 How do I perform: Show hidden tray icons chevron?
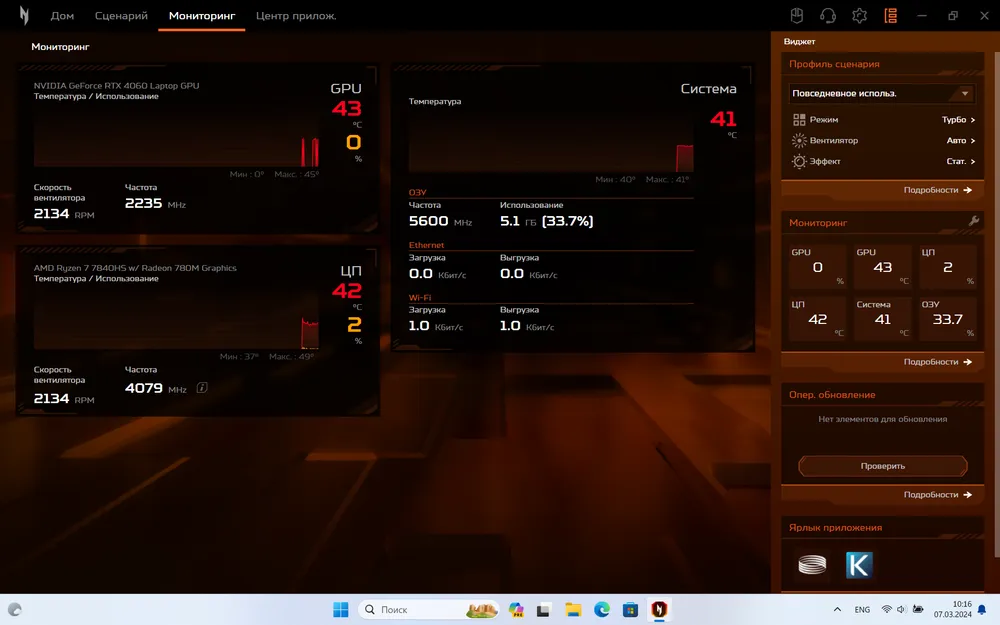[837, 610]
